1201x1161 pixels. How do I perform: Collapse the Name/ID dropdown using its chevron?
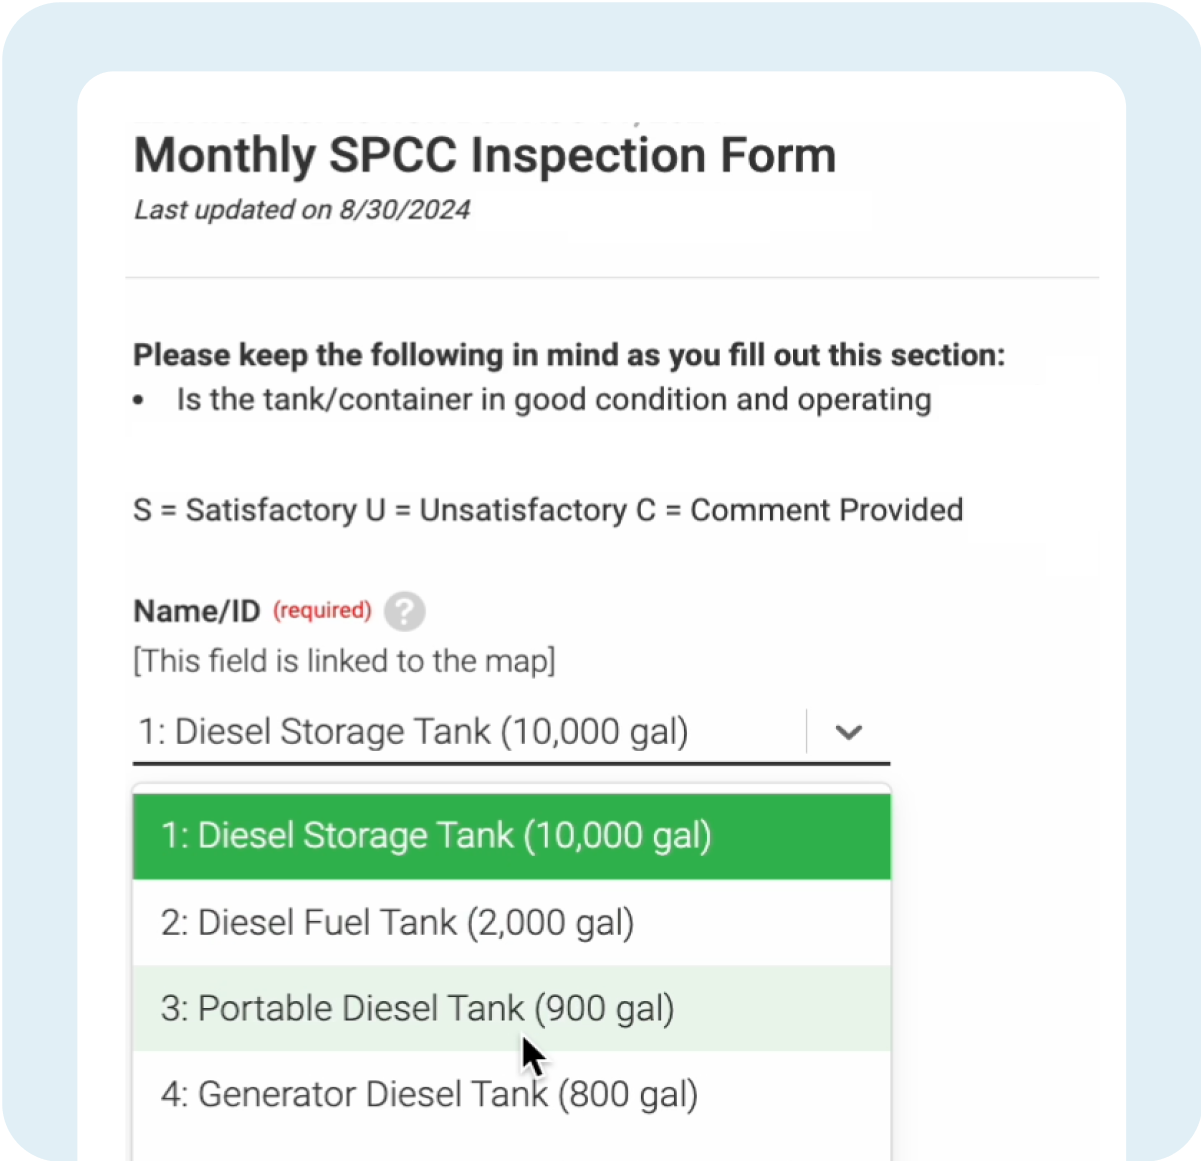tap(848, 732)
